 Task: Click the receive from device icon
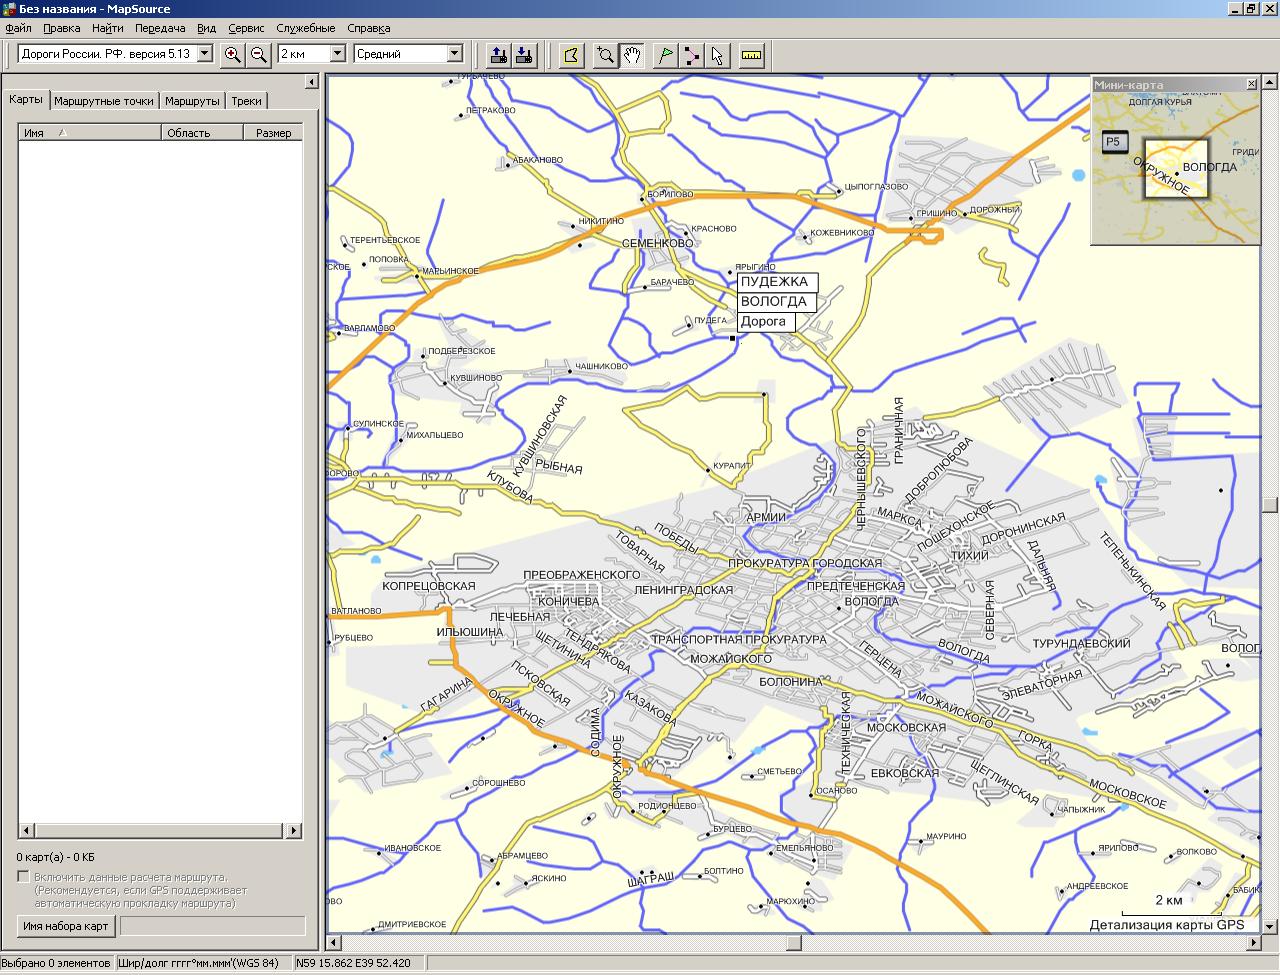point(524,55)
